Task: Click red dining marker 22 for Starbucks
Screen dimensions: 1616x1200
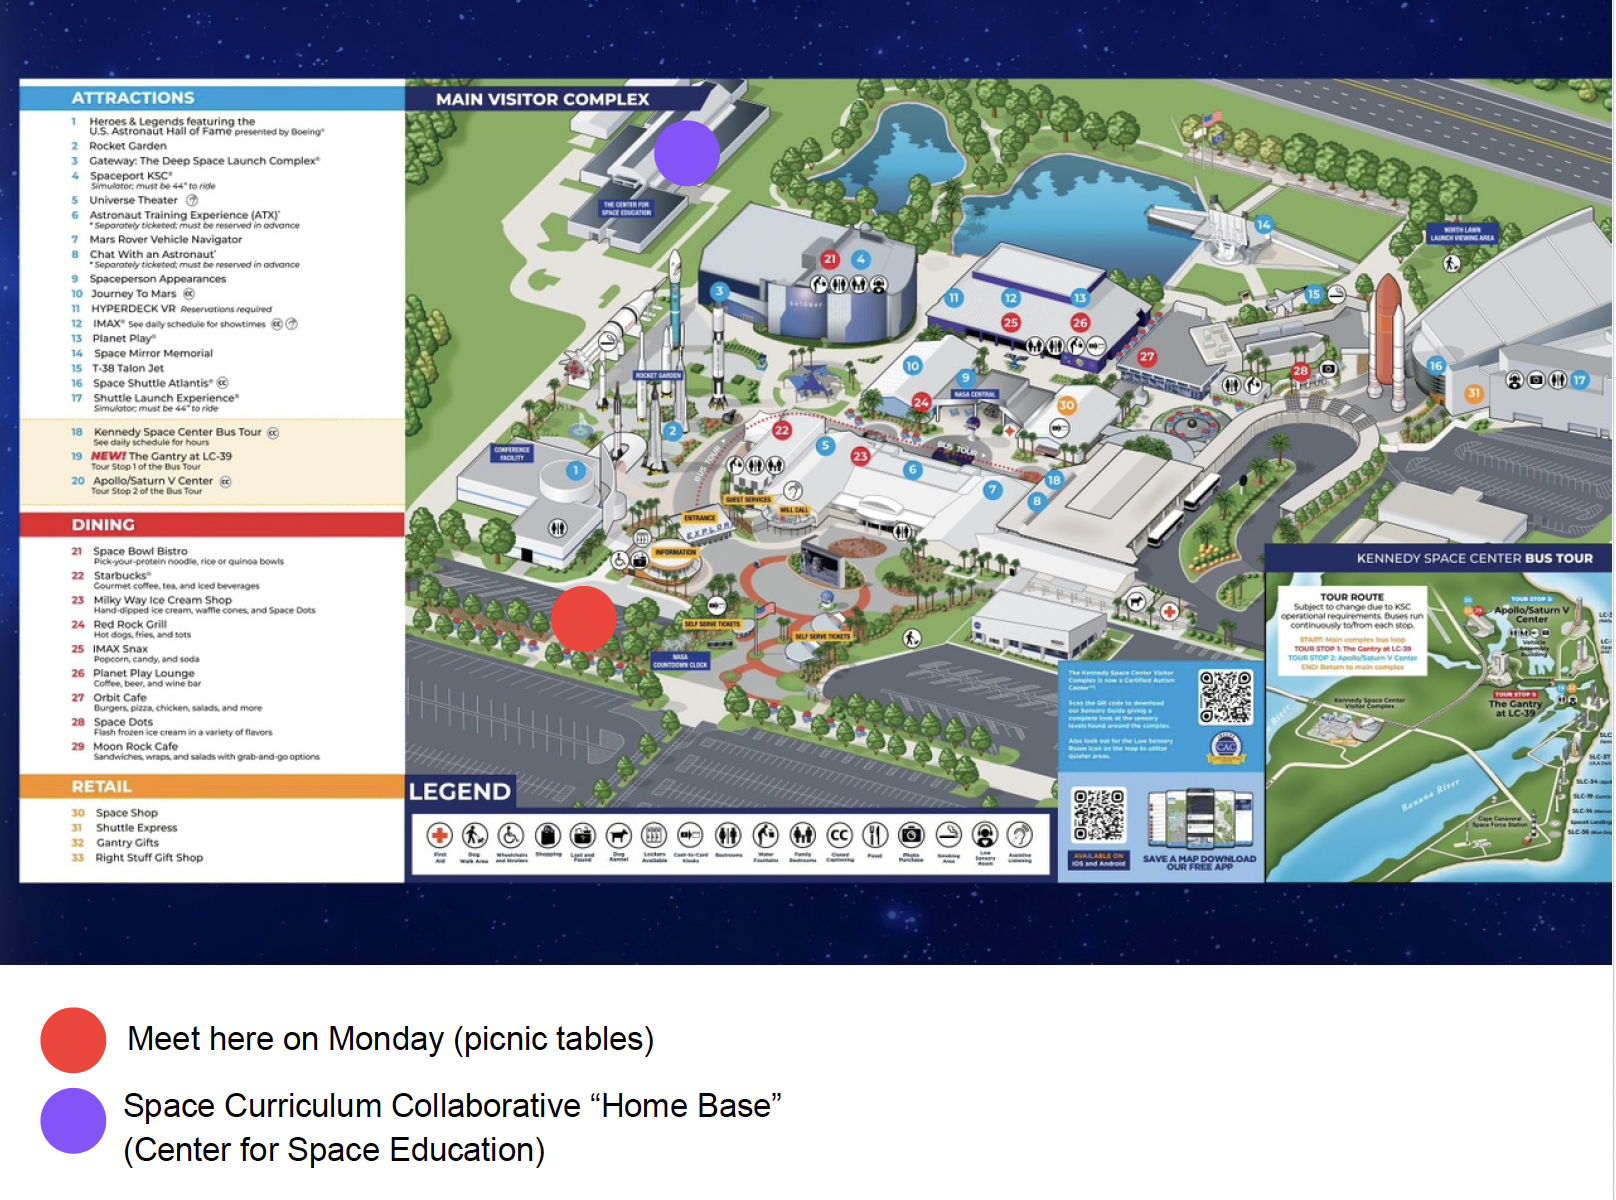Action: coord(782,430)
